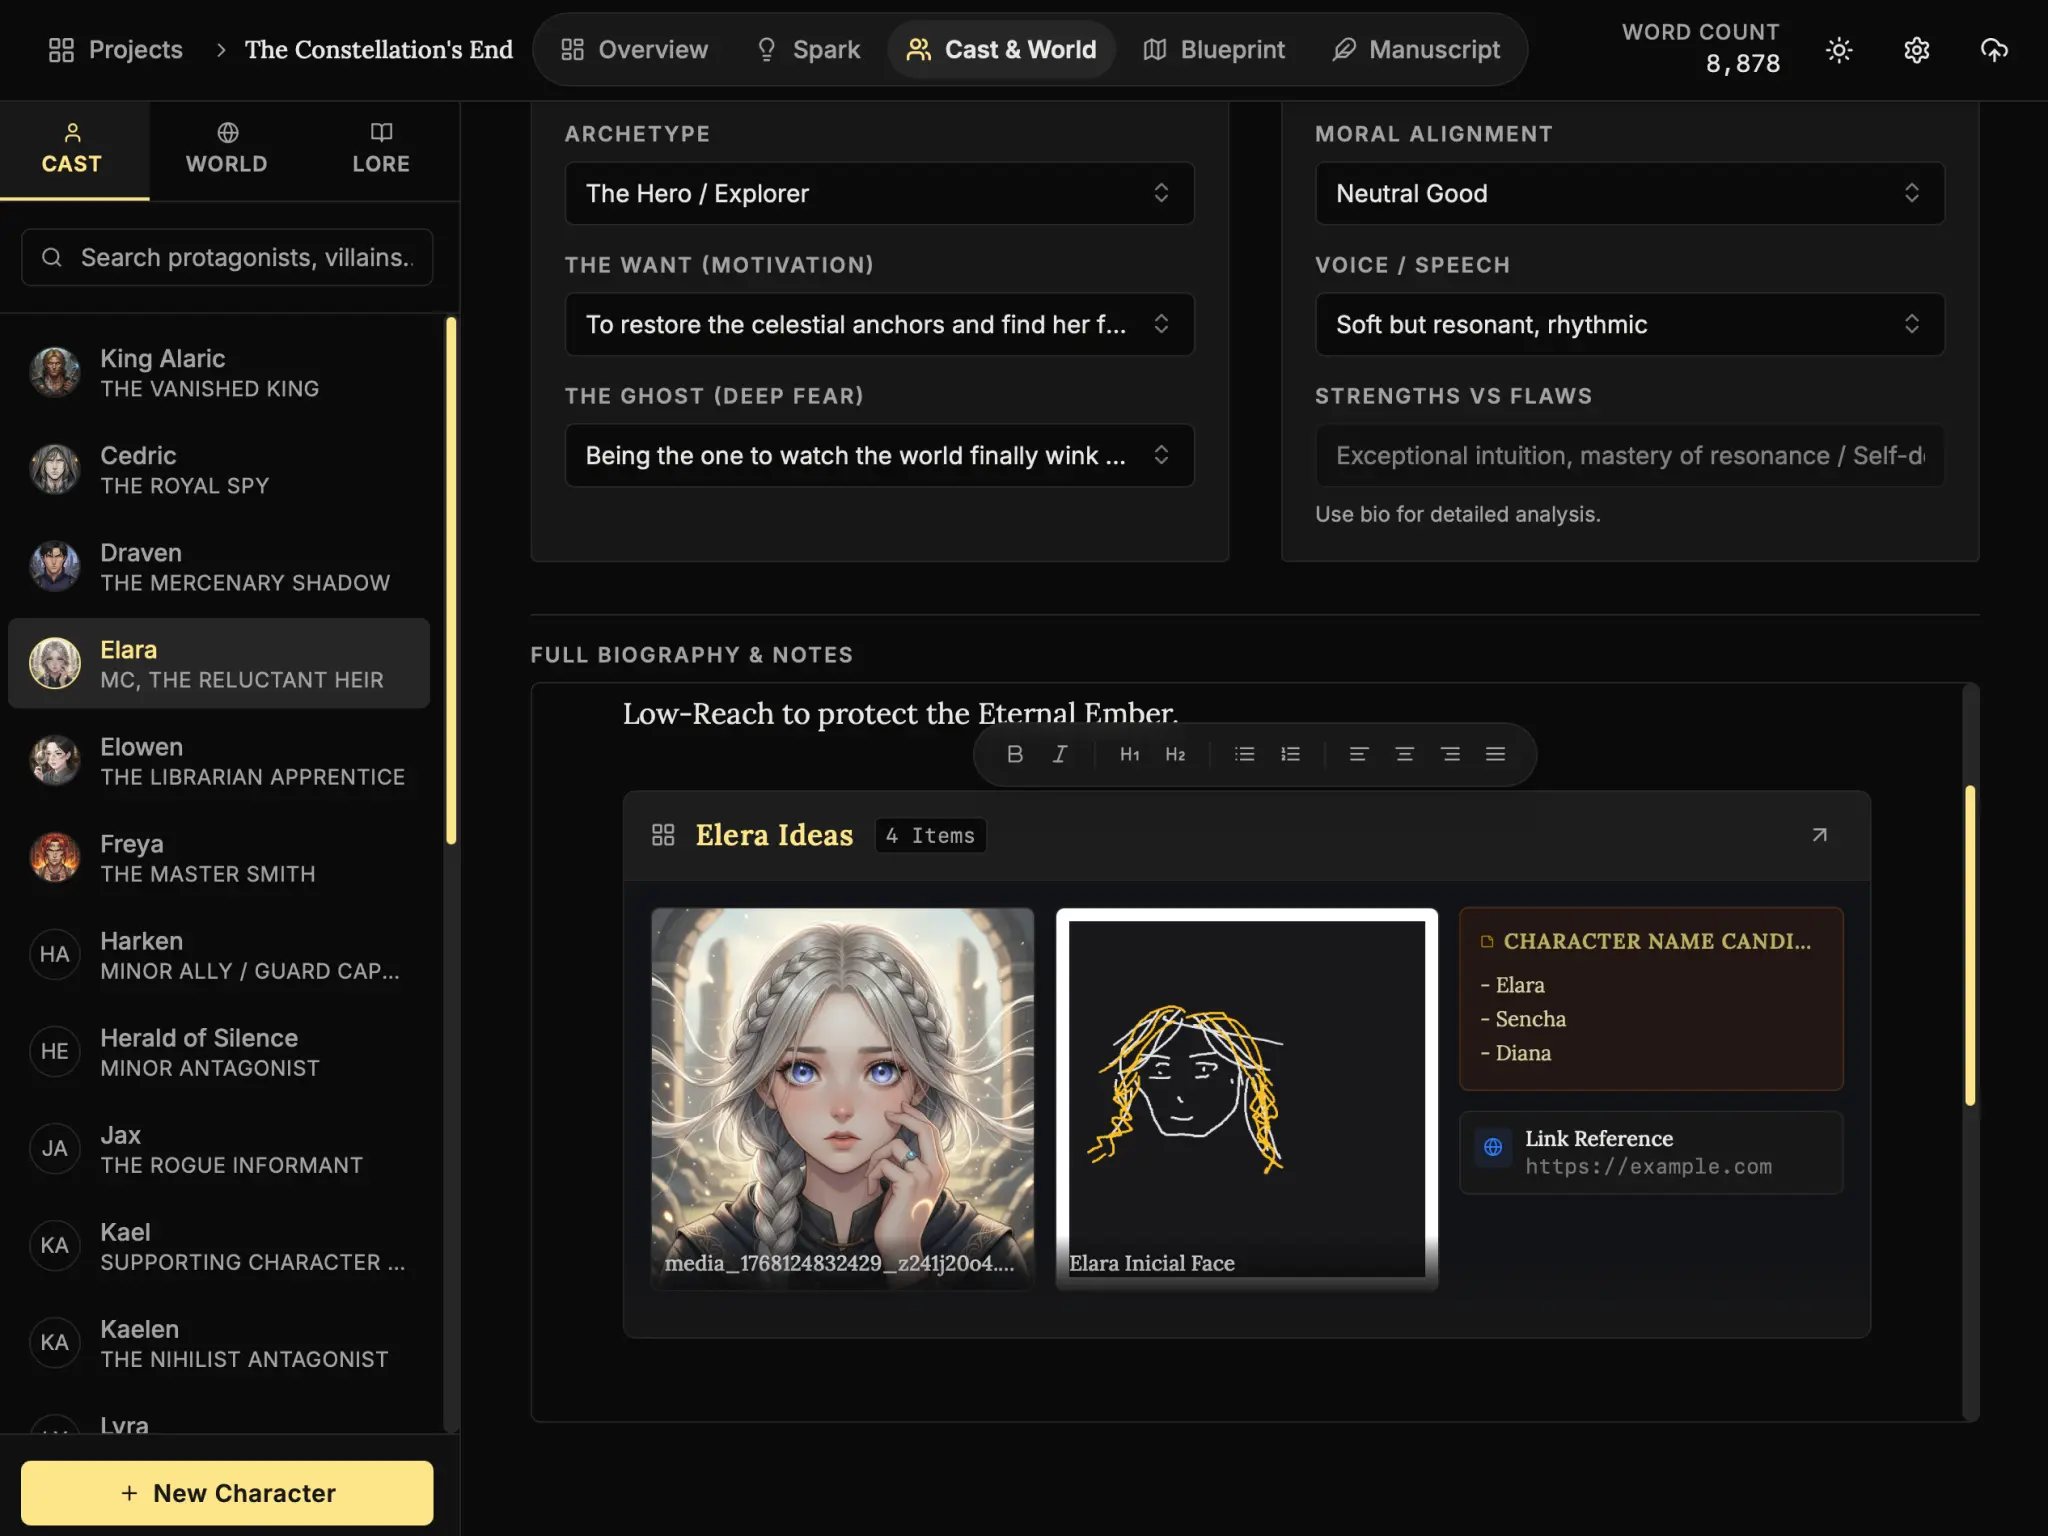Center align the biography text

(1404, 754)
